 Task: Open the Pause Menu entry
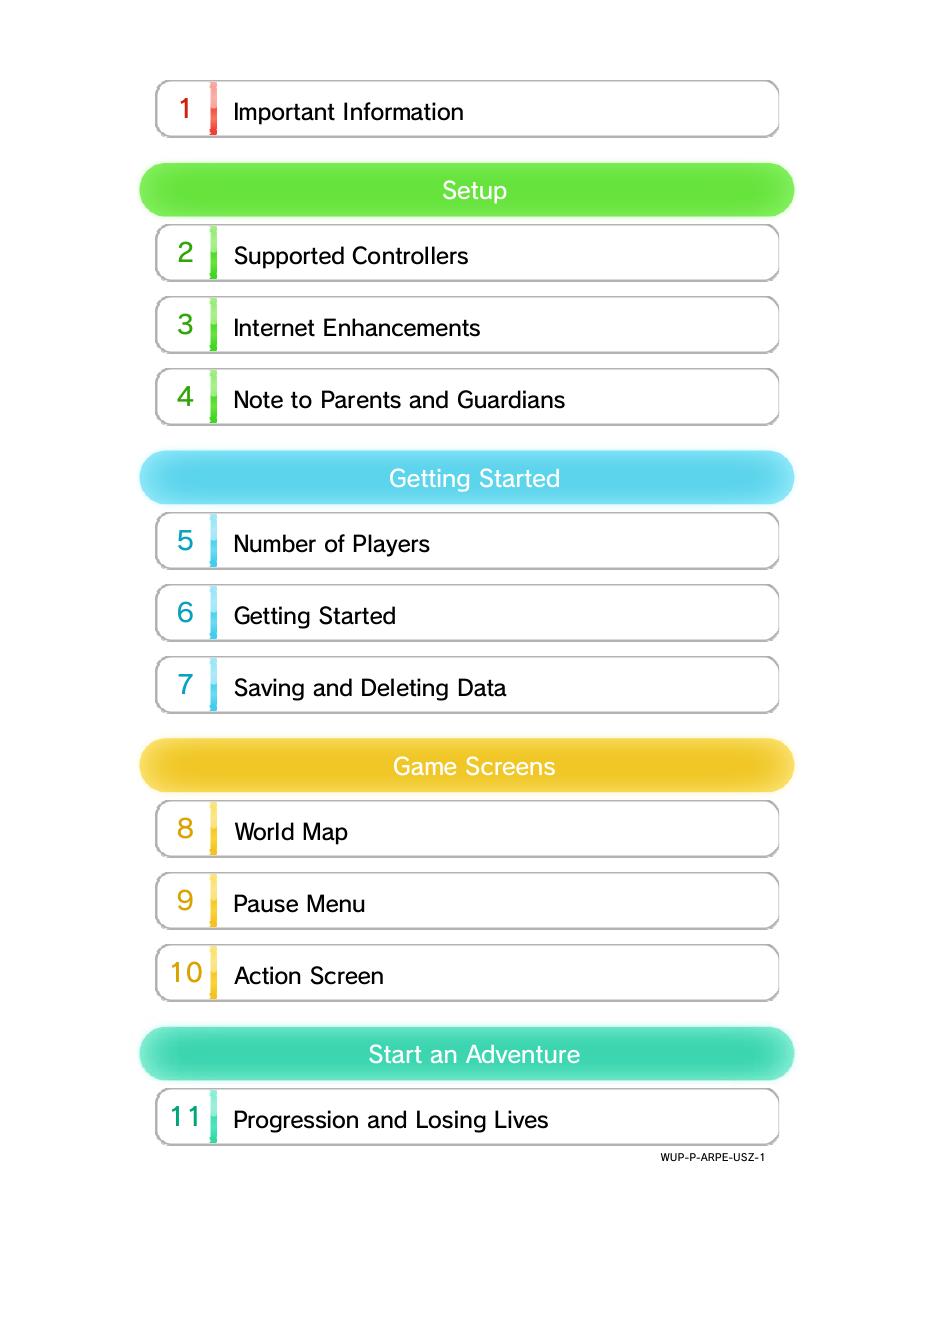[466, 902]
